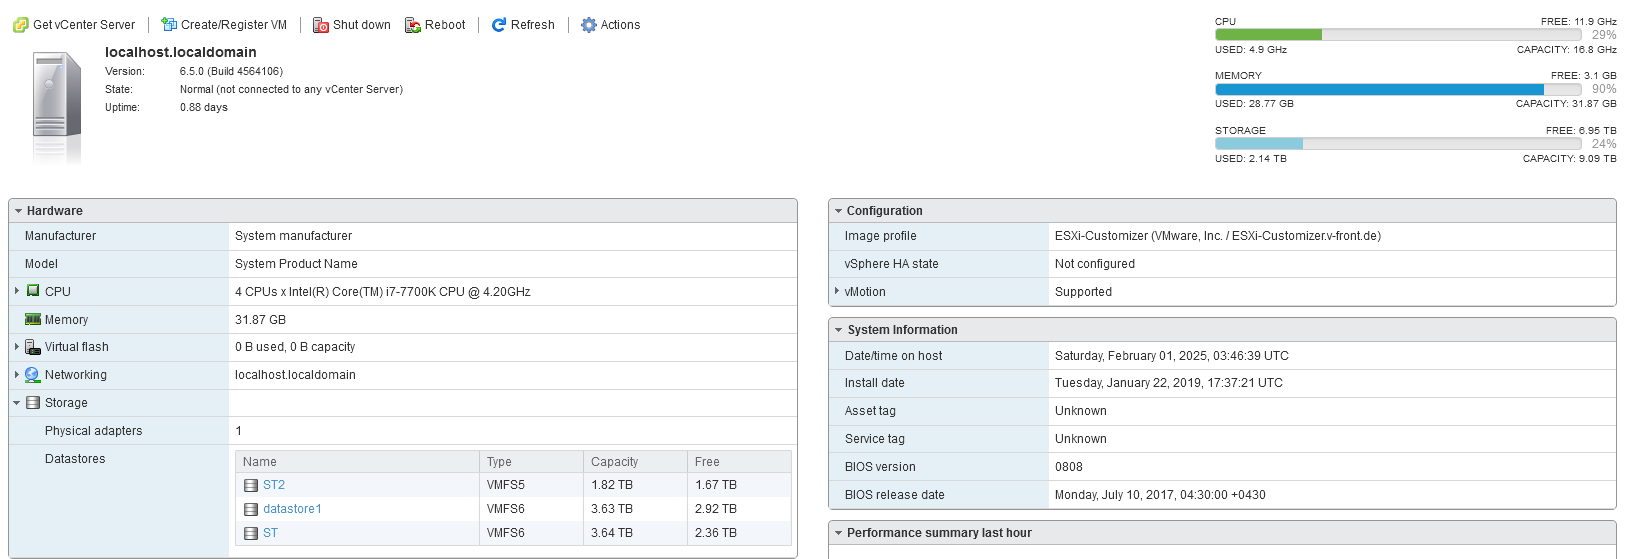Click the MEMORY usage bar
Screen dimensions: 1629x559
(1398, 89)
